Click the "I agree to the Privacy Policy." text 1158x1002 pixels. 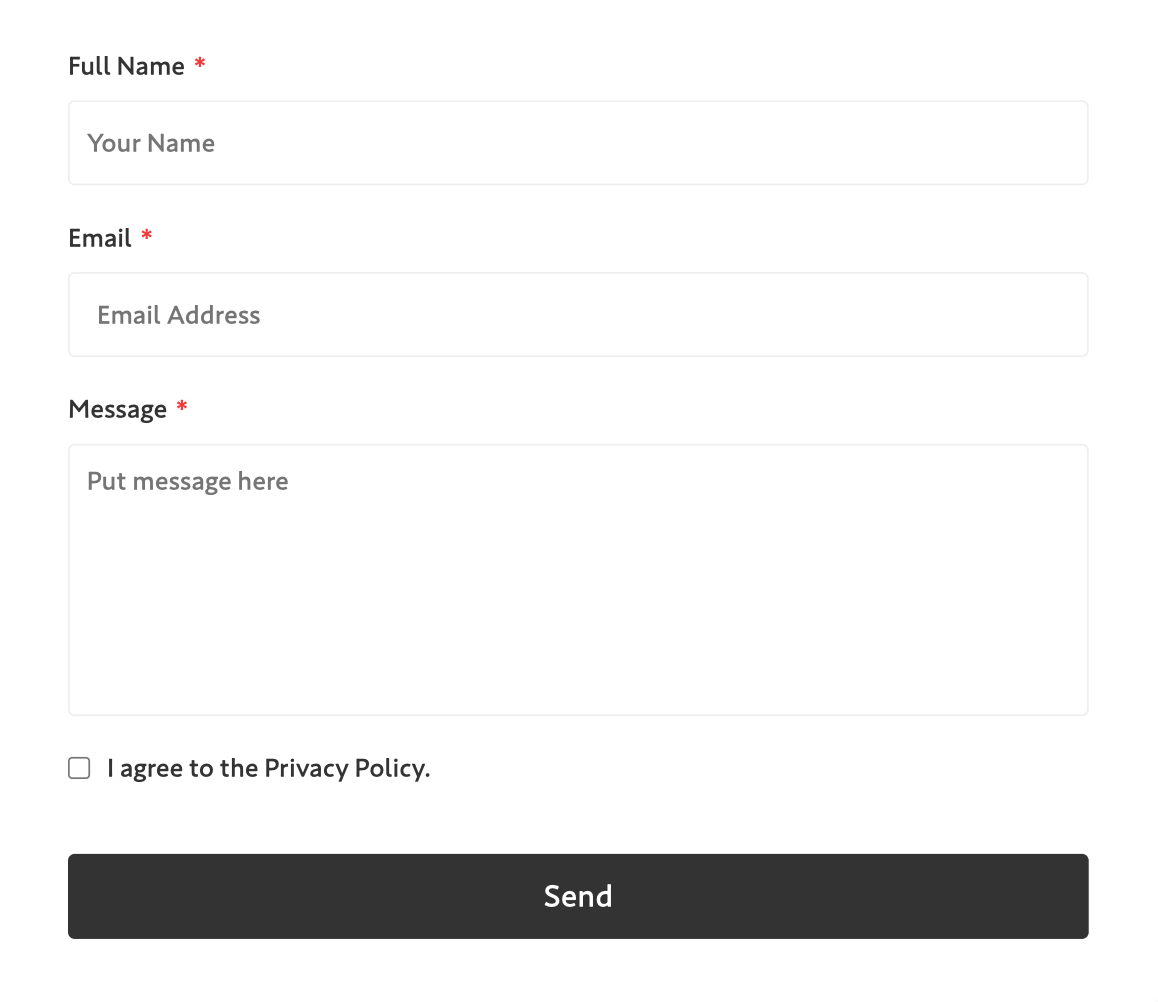(x=268, y=769)
